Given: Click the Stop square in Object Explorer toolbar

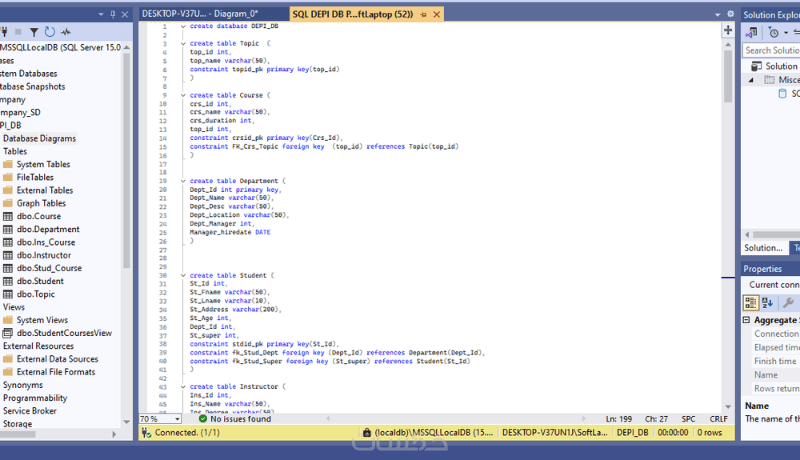Looking at the screenshot, I should point(18,32).
